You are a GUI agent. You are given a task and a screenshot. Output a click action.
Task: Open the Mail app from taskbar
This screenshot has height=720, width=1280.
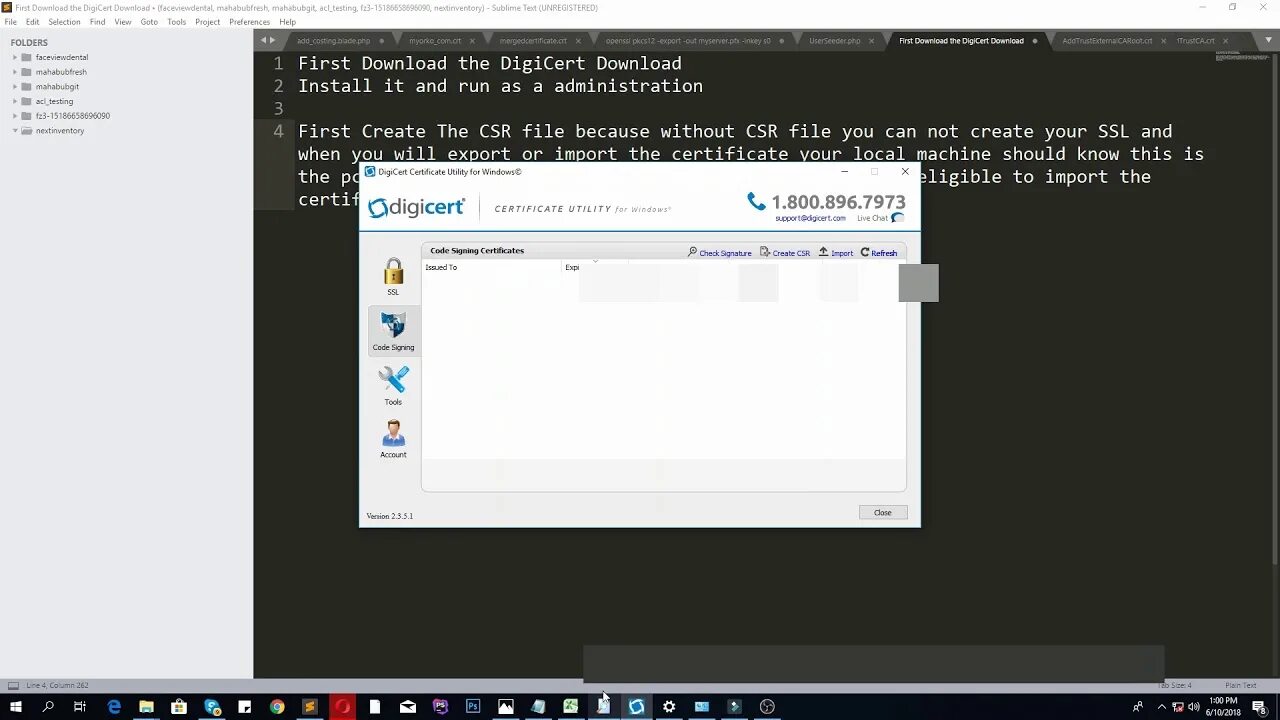tap(408, 706)
